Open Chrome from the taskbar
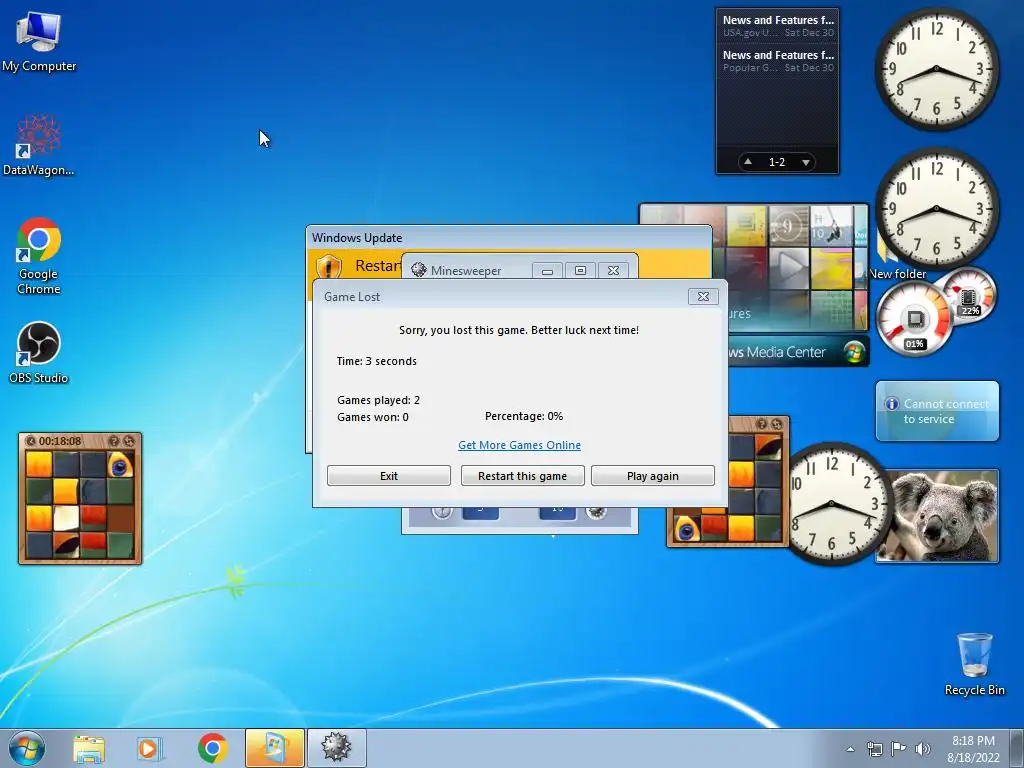This screenshot has height=768, width=1024. tap(212, 748)
